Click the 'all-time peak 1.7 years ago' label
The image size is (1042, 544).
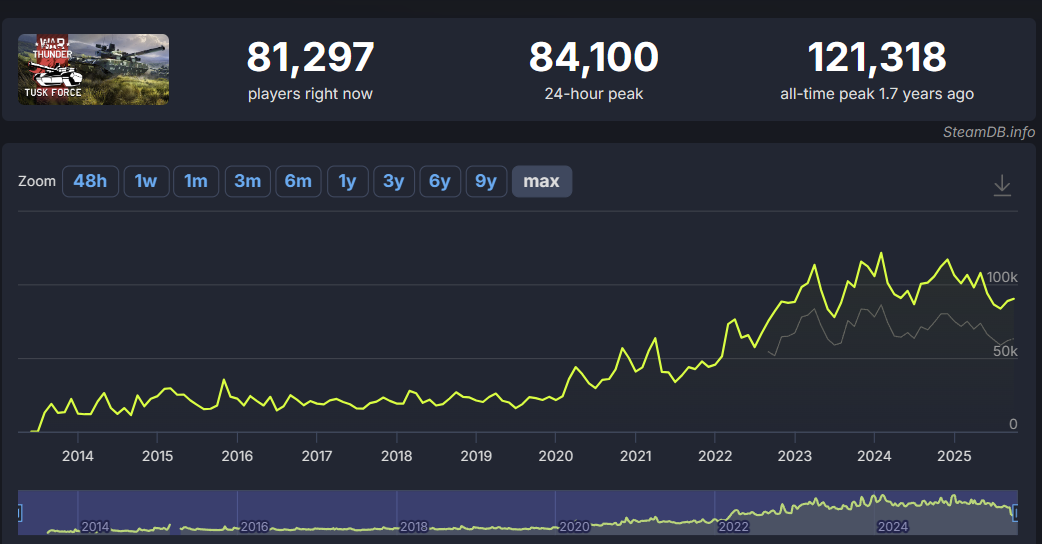pyautogui.click(x=877, y=94)
